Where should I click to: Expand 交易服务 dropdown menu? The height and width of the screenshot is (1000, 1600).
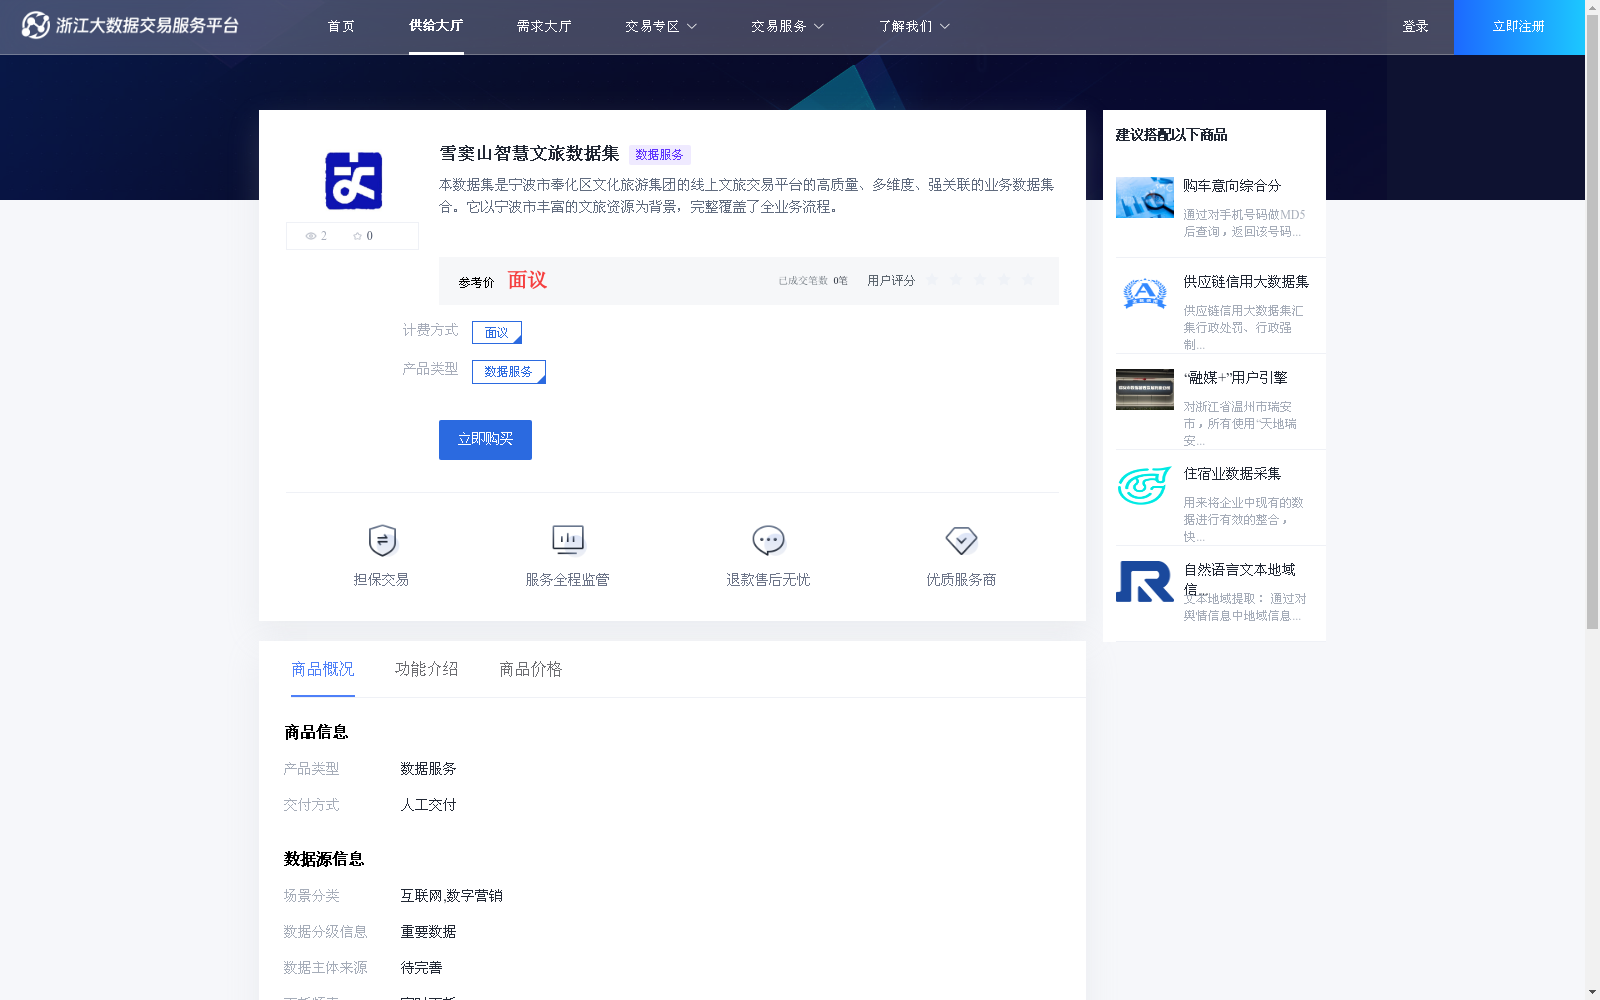(x=788, y=26)
